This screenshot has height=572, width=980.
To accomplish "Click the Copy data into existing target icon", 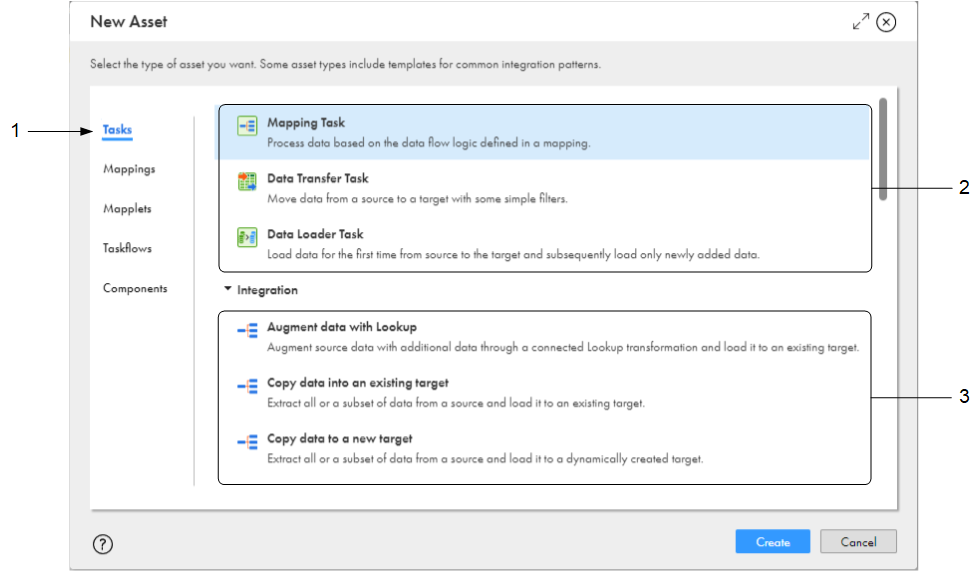I will click(x=248, y=386).
